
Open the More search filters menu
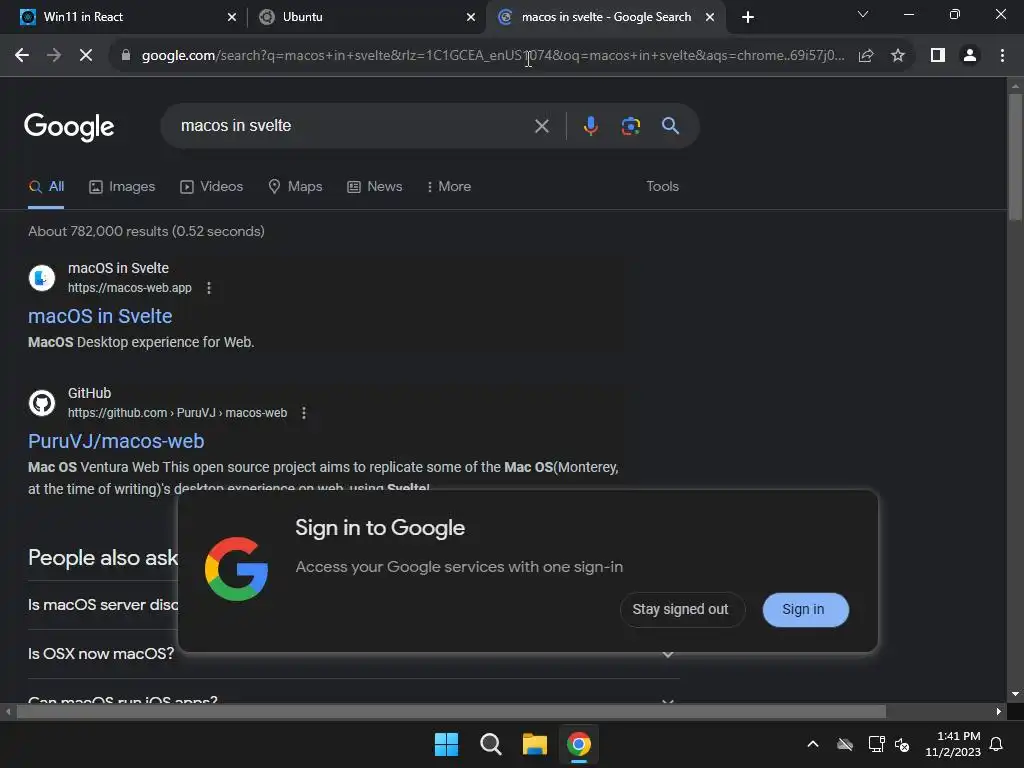tap(449, 187)
